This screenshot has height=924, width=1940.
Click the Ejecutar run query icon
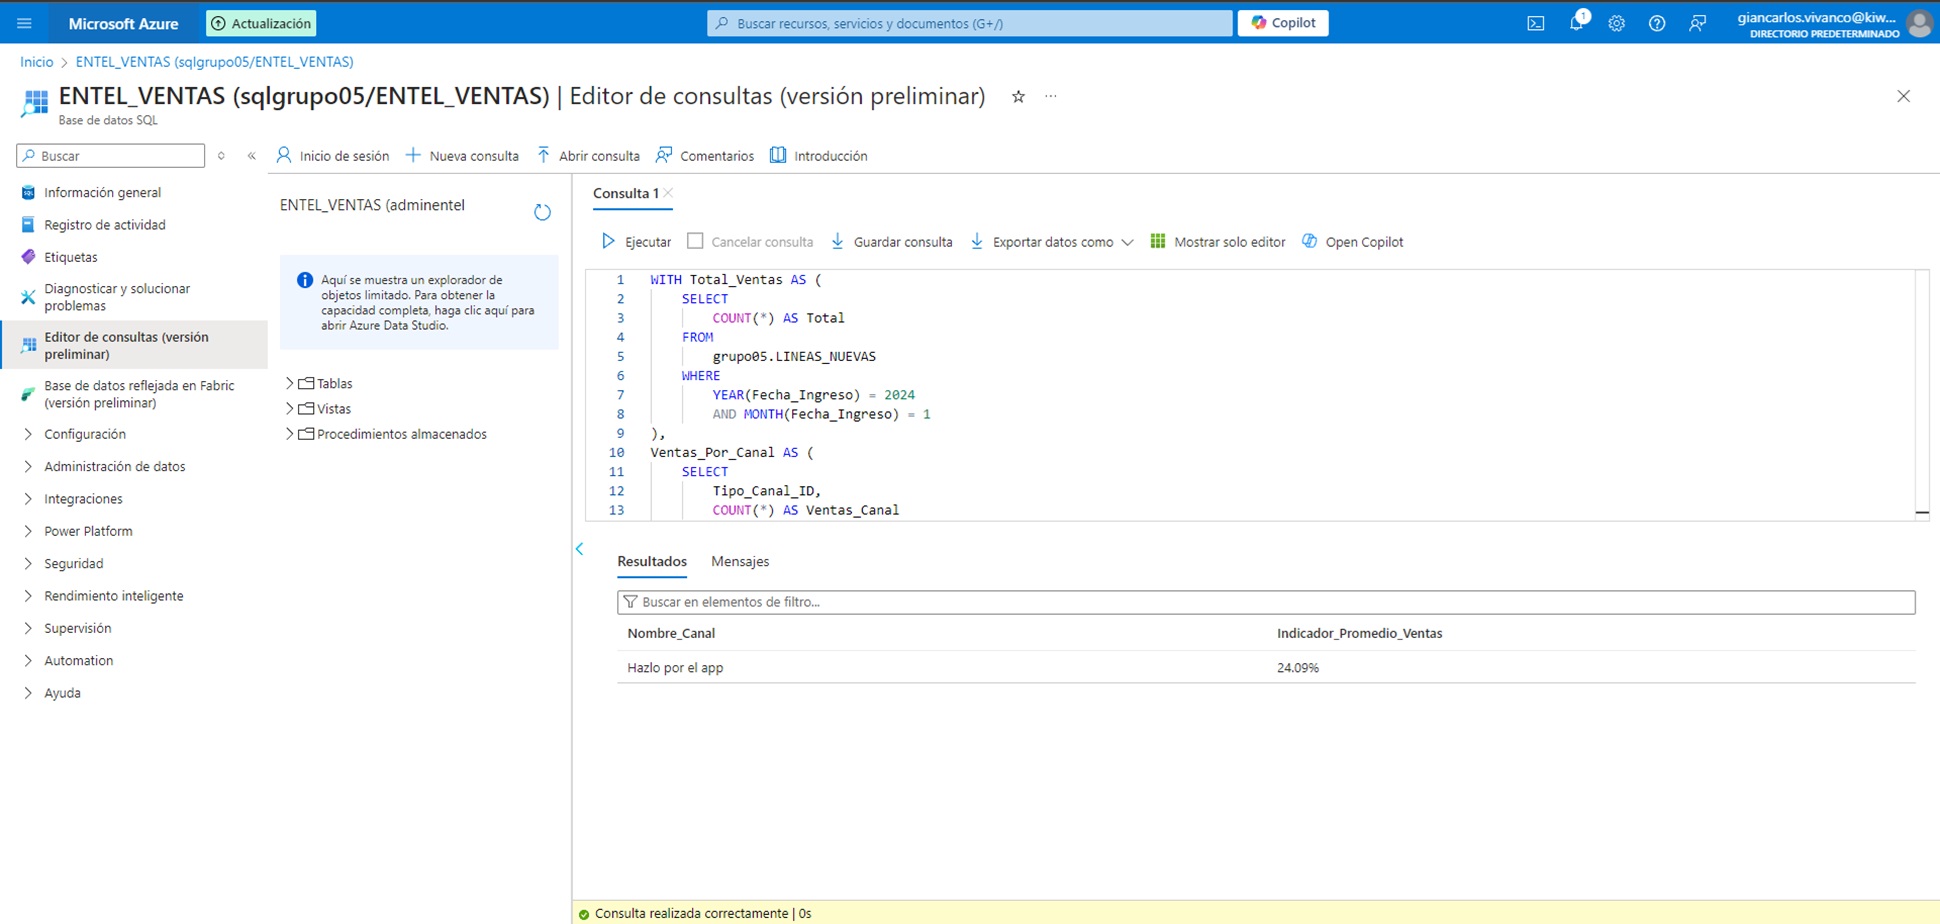[608, 241]
